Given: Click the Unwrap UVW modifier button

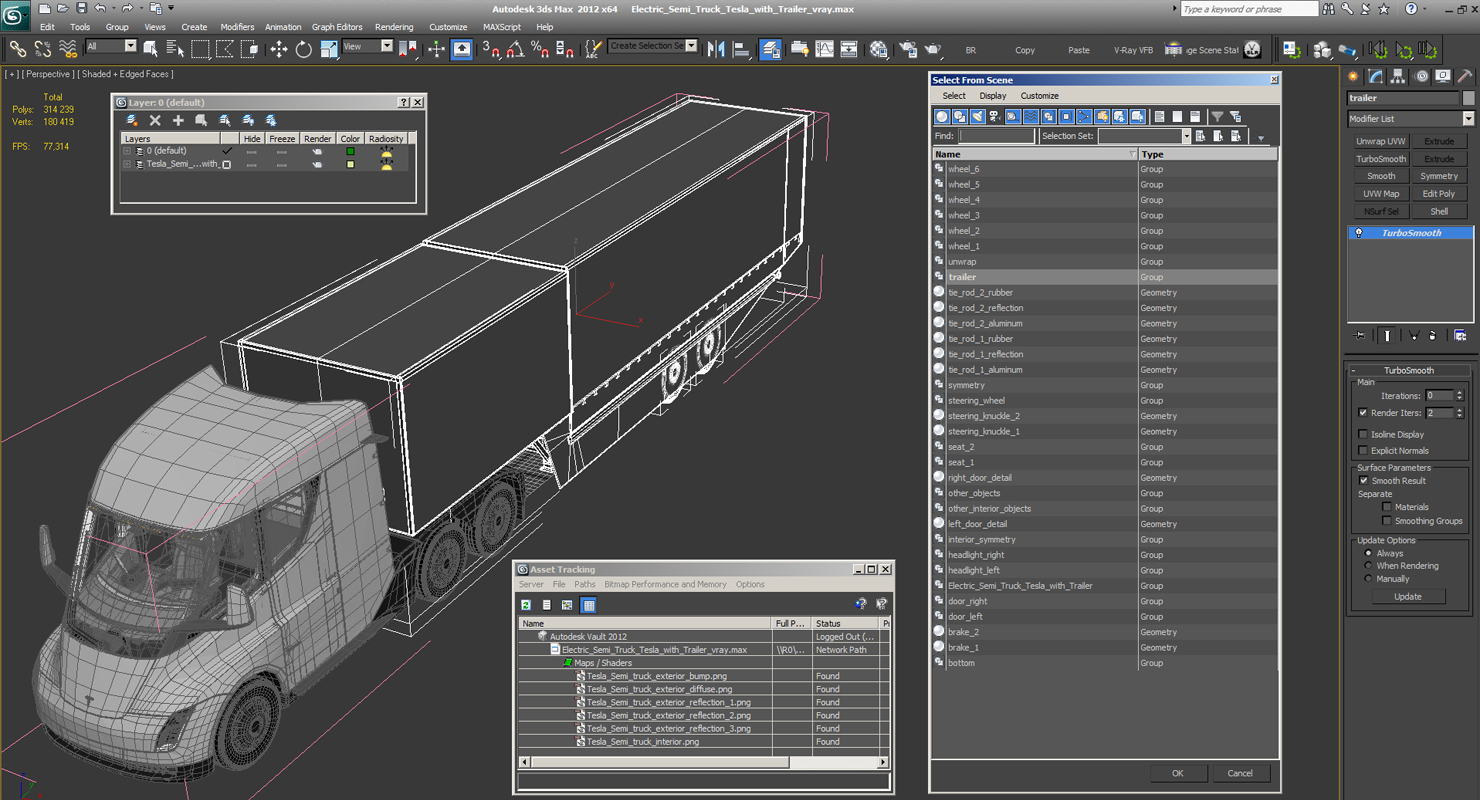Looking at the screenshot, I should click(x=1381, y=142).
